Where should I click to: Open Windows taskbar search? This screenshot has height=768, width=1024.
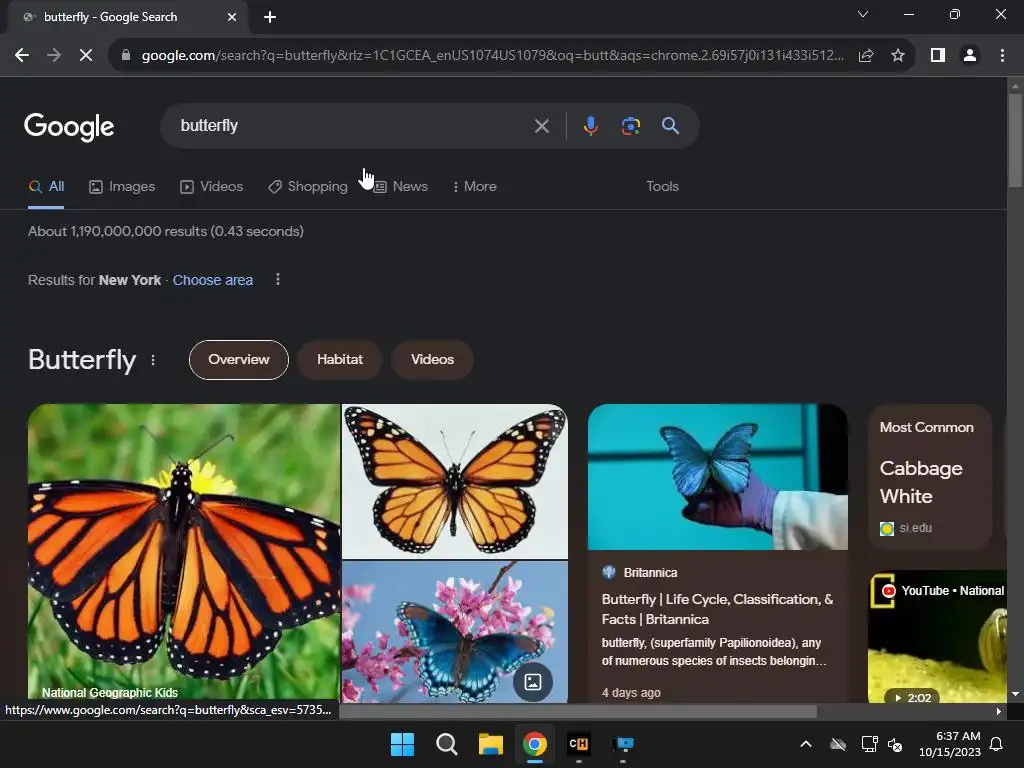click(x=447, y=744)
